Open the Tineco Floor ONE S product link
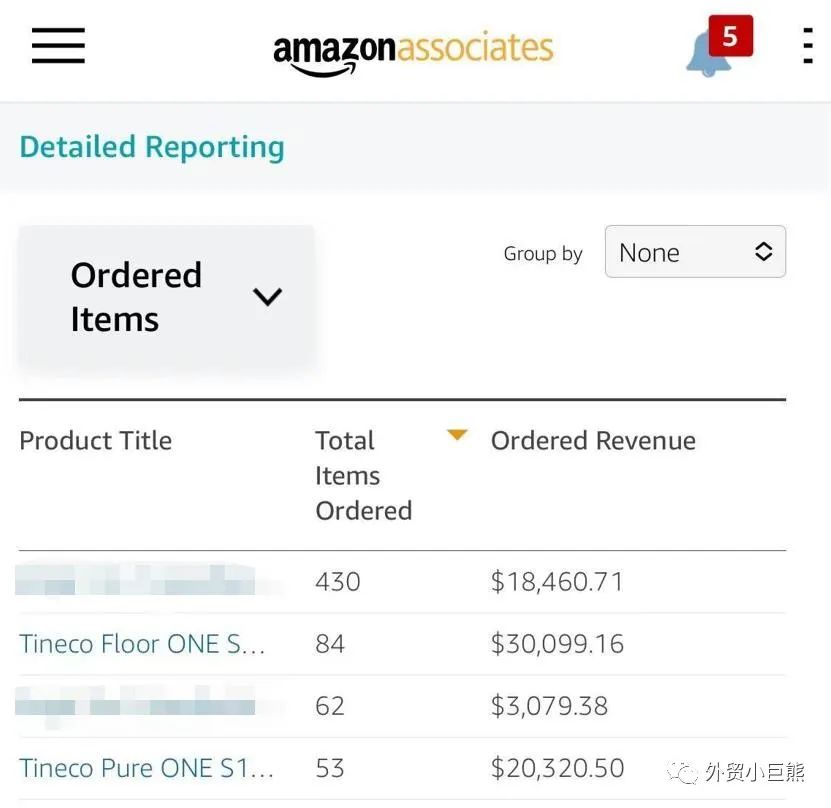Image resolution: width=831 pixels, height=808 pixels. click(142, 644)
